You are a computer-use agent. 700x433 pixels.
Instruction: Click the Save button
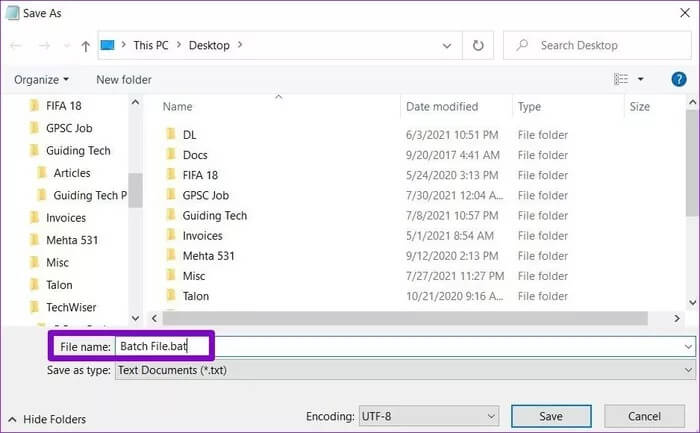(x=551, y=416)
